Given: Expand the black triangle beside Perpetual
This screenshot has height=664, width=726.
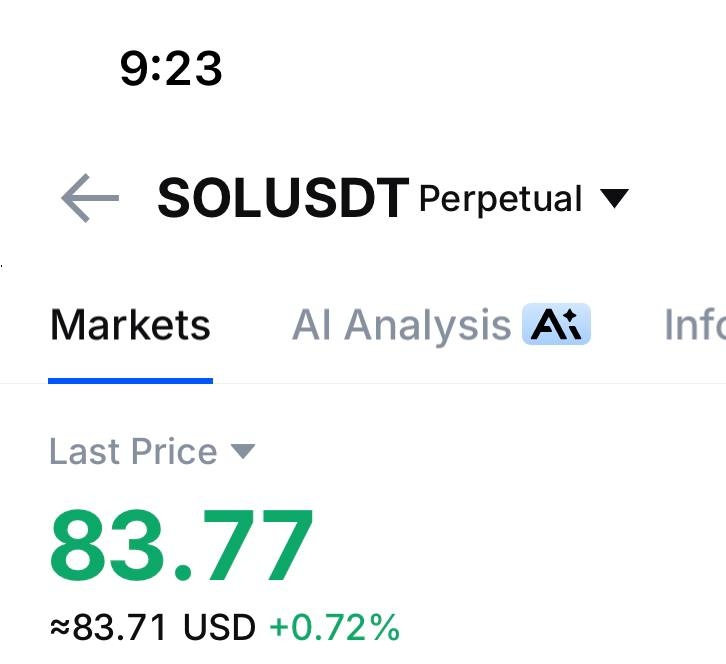Looking at the screenshot, I should point(614,198).
